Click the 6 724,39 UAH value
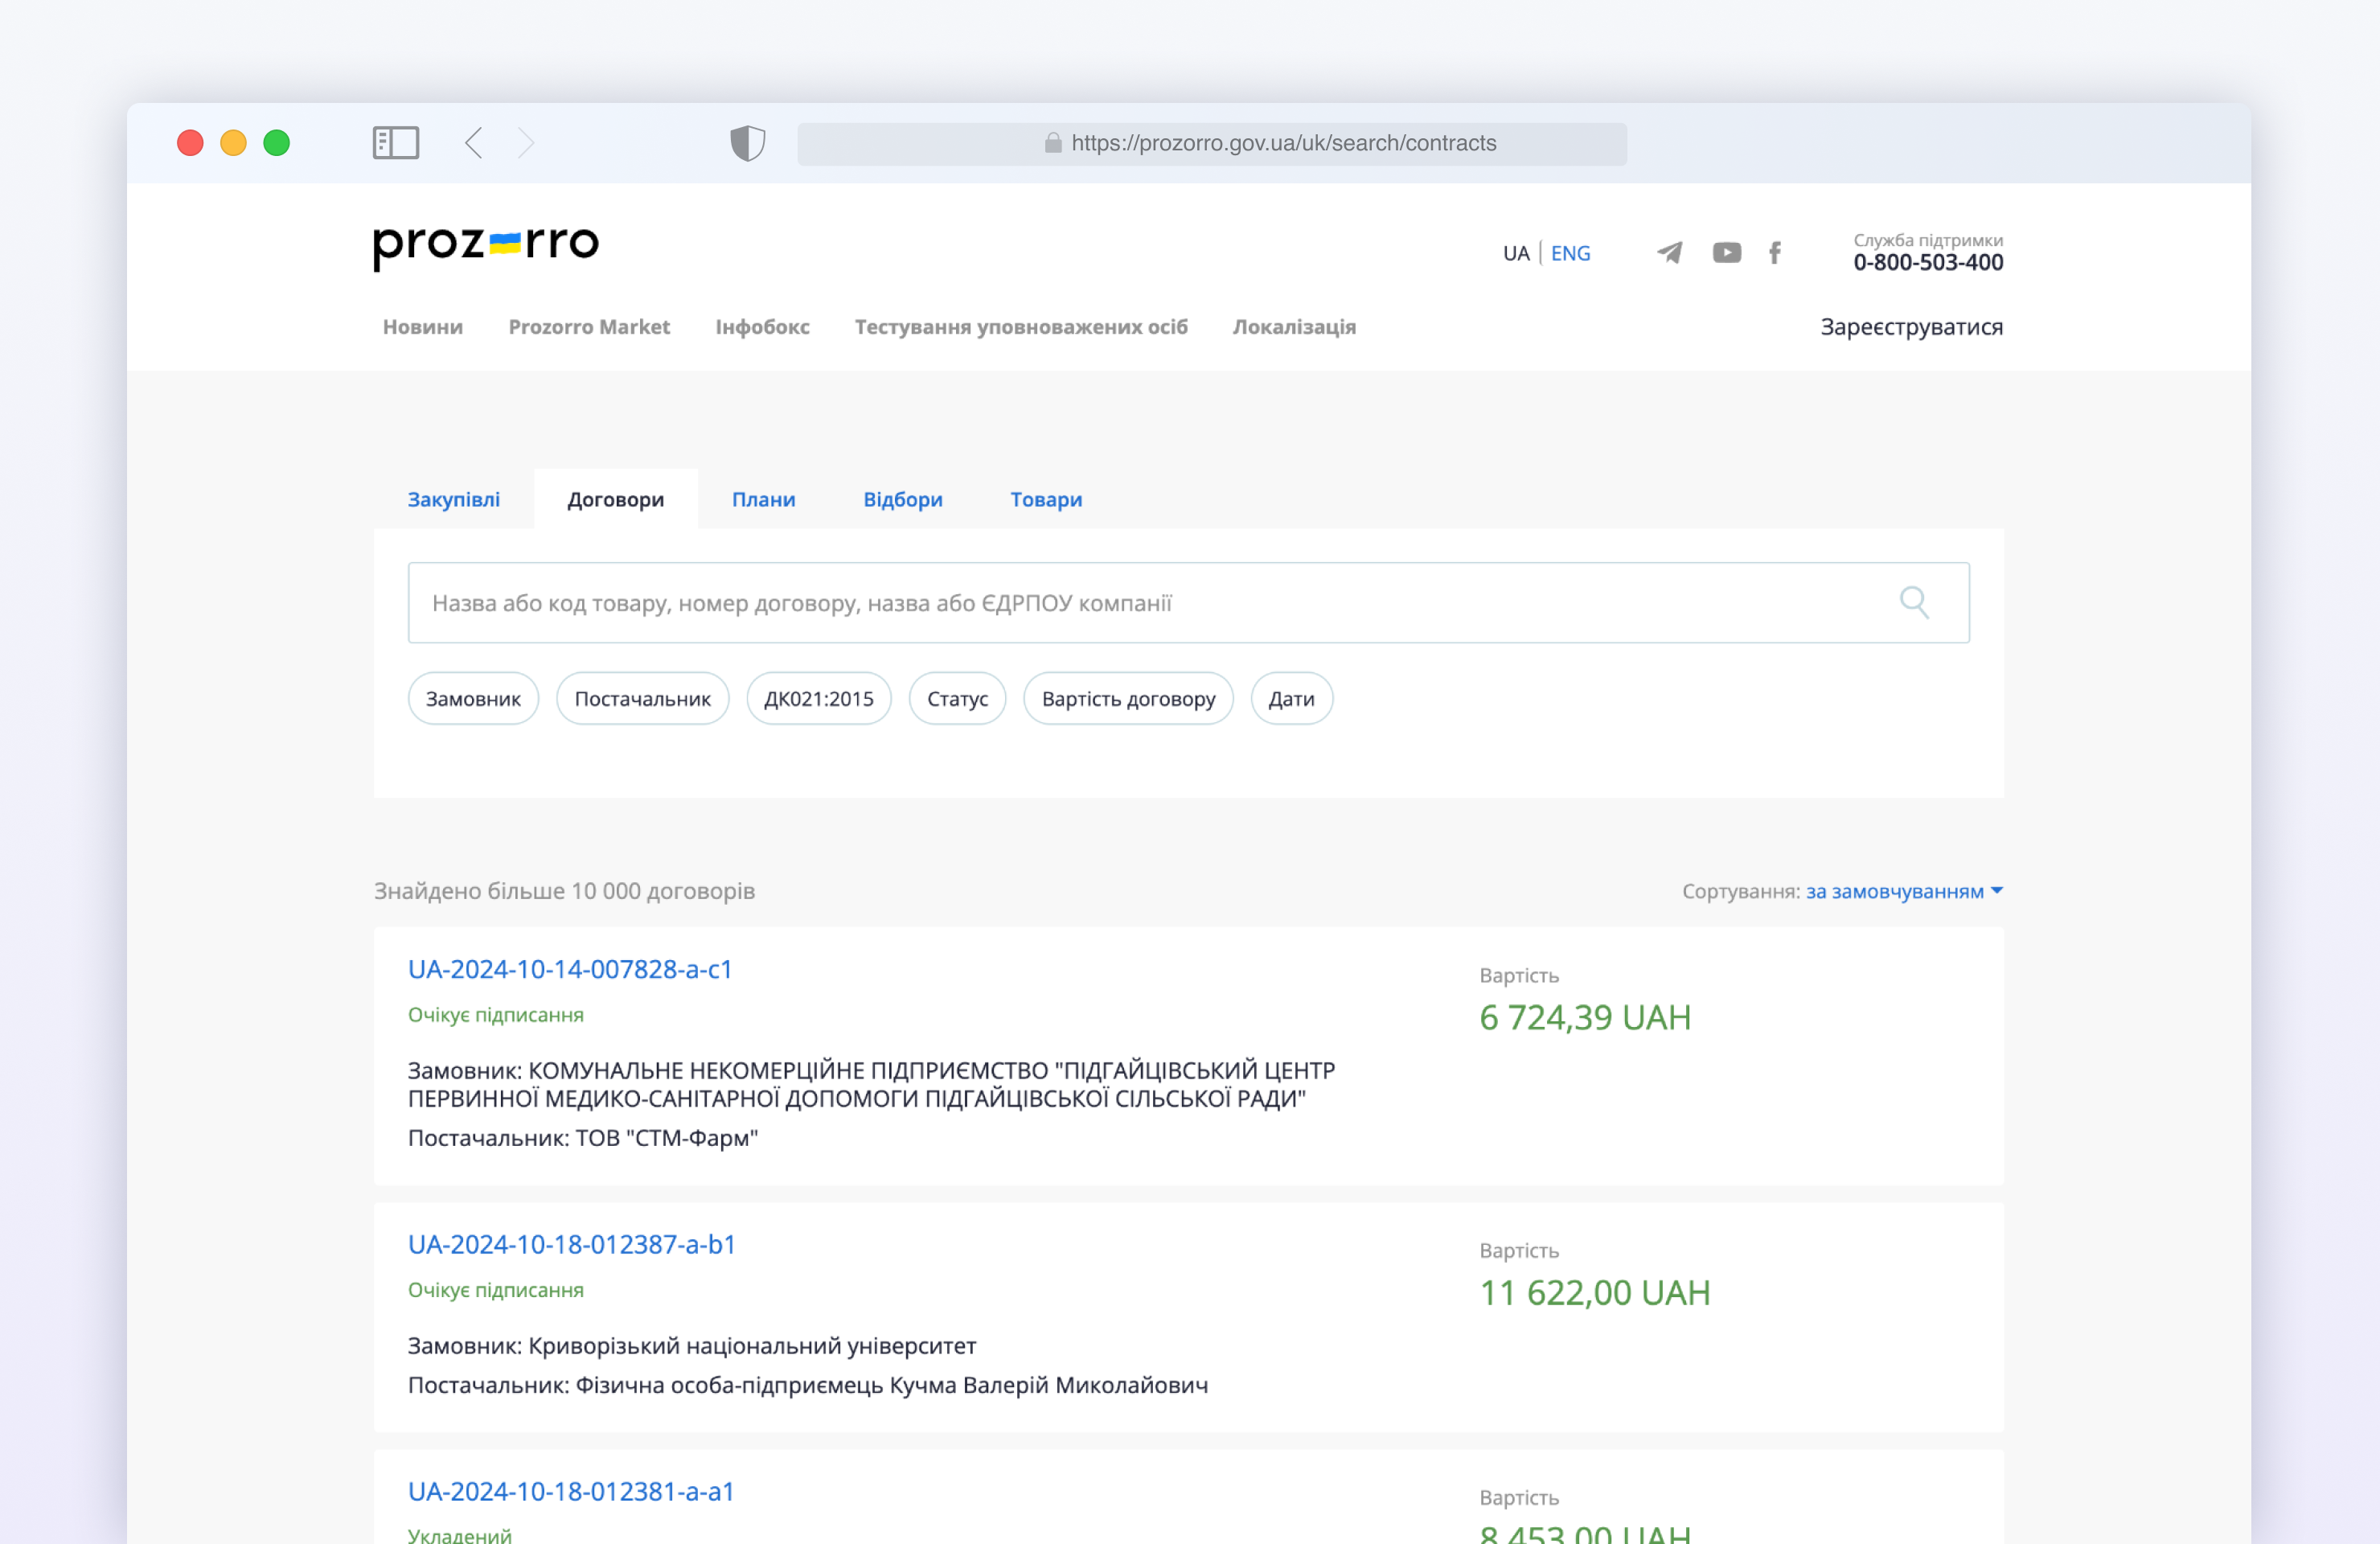The width and height of the screenshot is (2380, 1544). [x=1585, y=1017]
